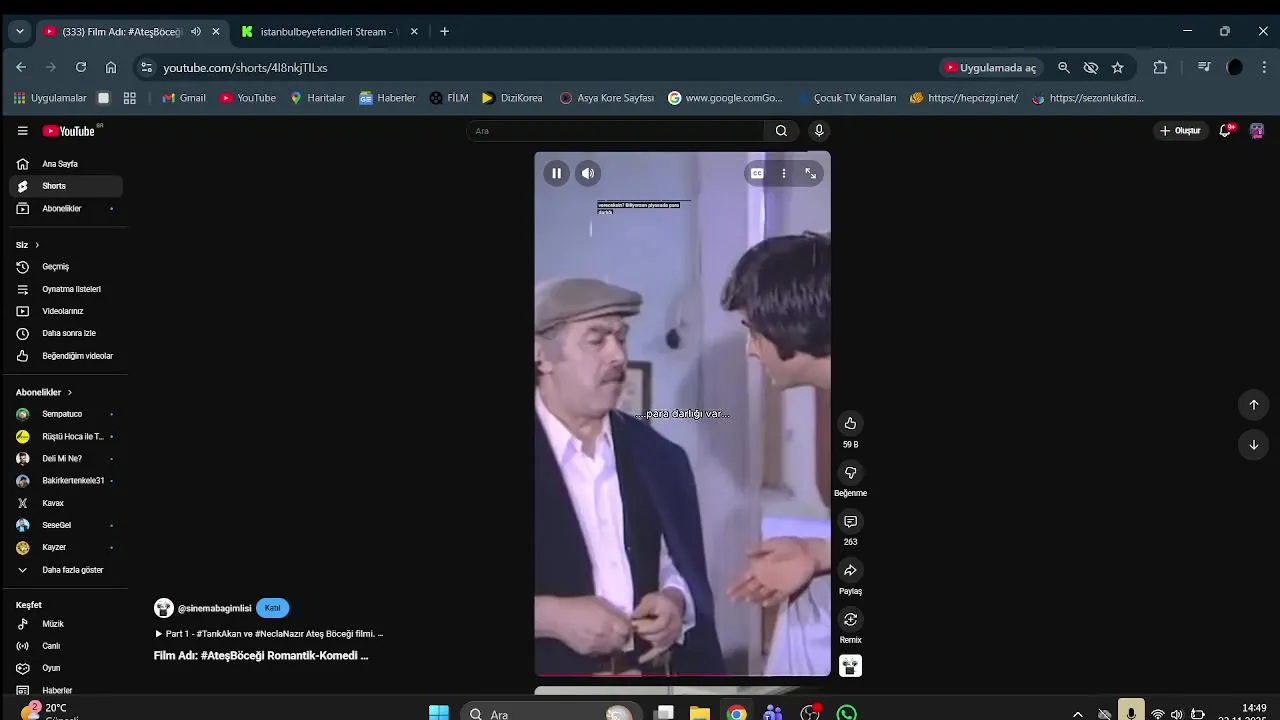
Task: Open Müzik under Keşfet
Action: point(66,624)
